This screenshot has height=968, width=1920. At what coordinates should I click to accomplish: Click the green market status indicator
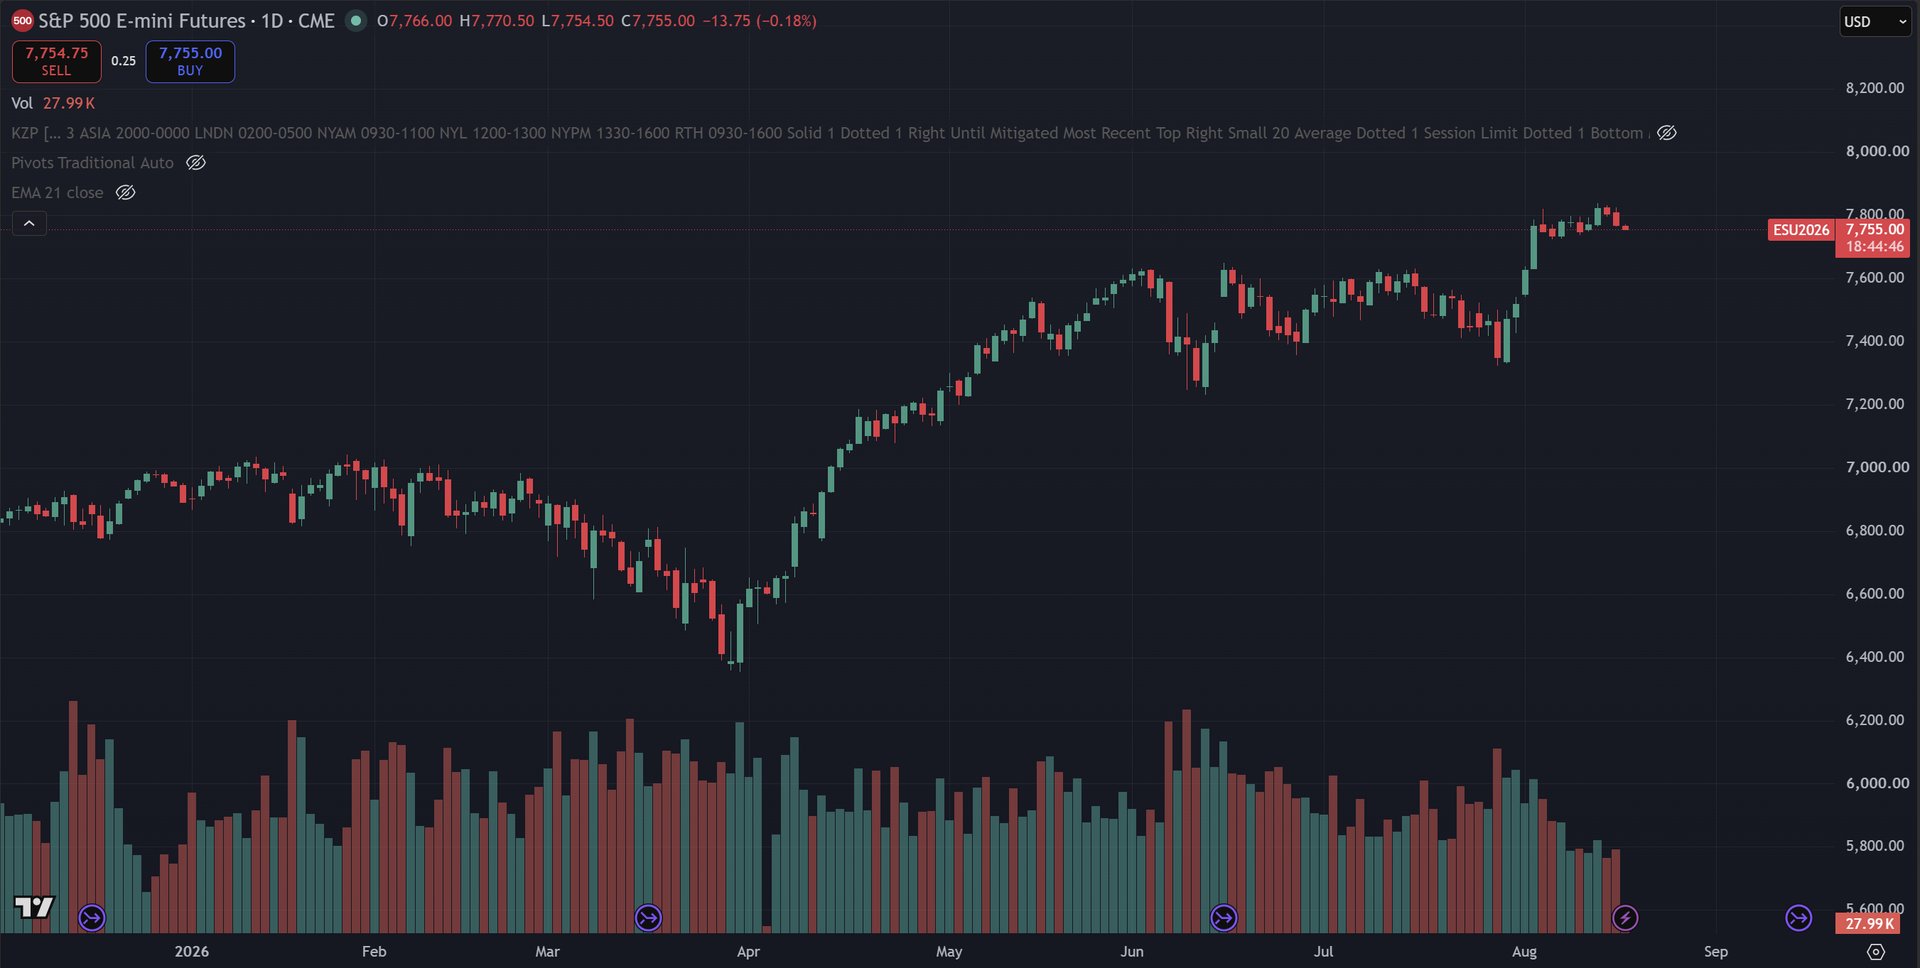[x=355, y=21]
